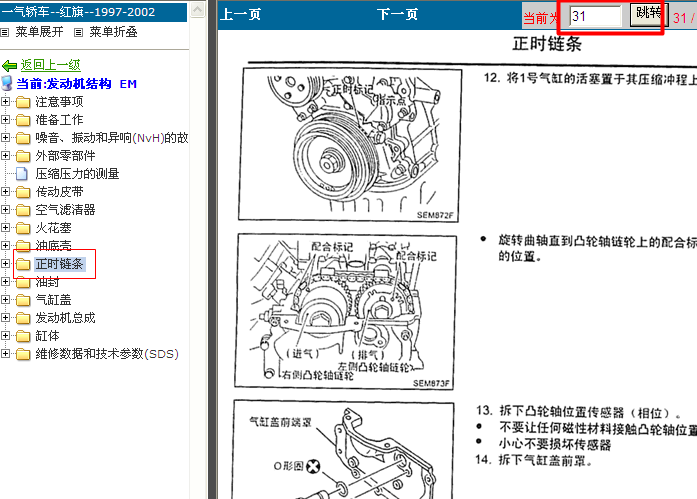Click the computer icon beside 当前:发动机结构
Viewport: 697px width, 499px height.
point(7,83)
